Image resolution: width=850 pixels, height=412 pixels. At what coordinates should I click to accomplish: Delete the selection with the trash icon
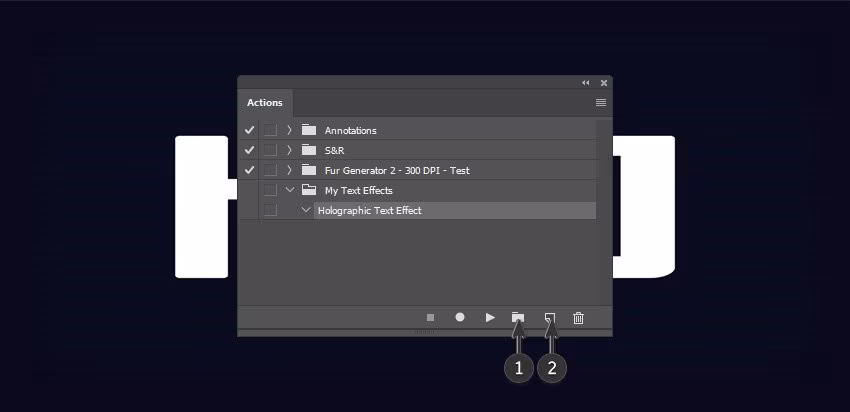pyautogui.click(x=578, y=318)
